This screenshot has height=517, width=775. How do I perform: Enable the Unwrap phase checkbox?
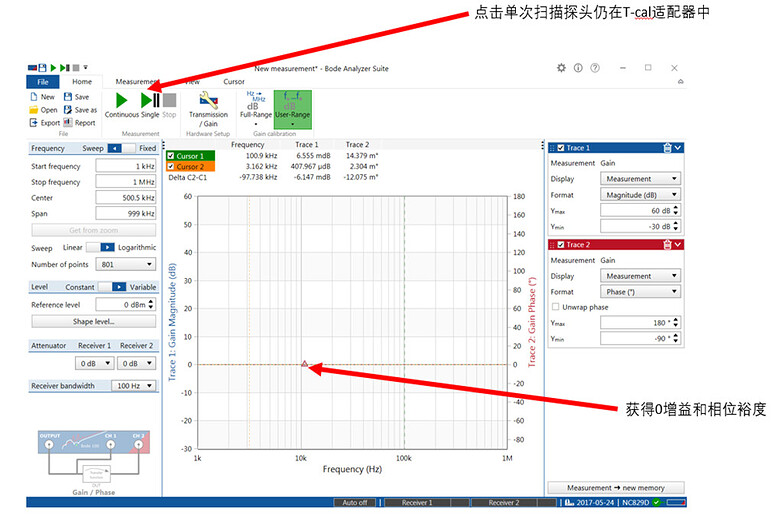[x=555, y=307]
